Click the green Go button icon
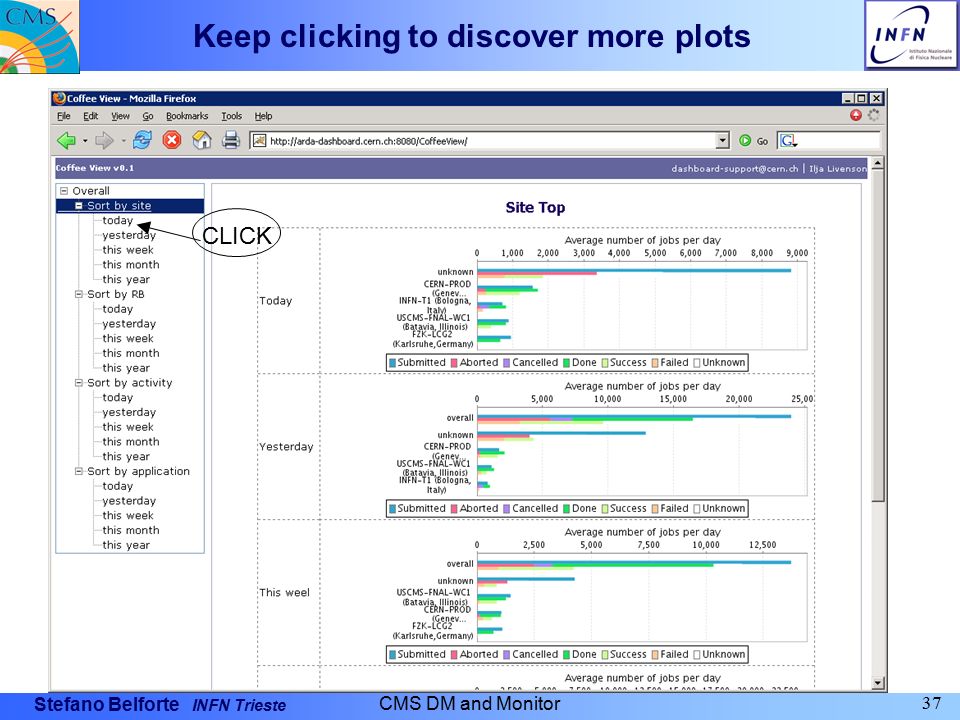This screenshot has height=720, width=960. pos(744,140)
